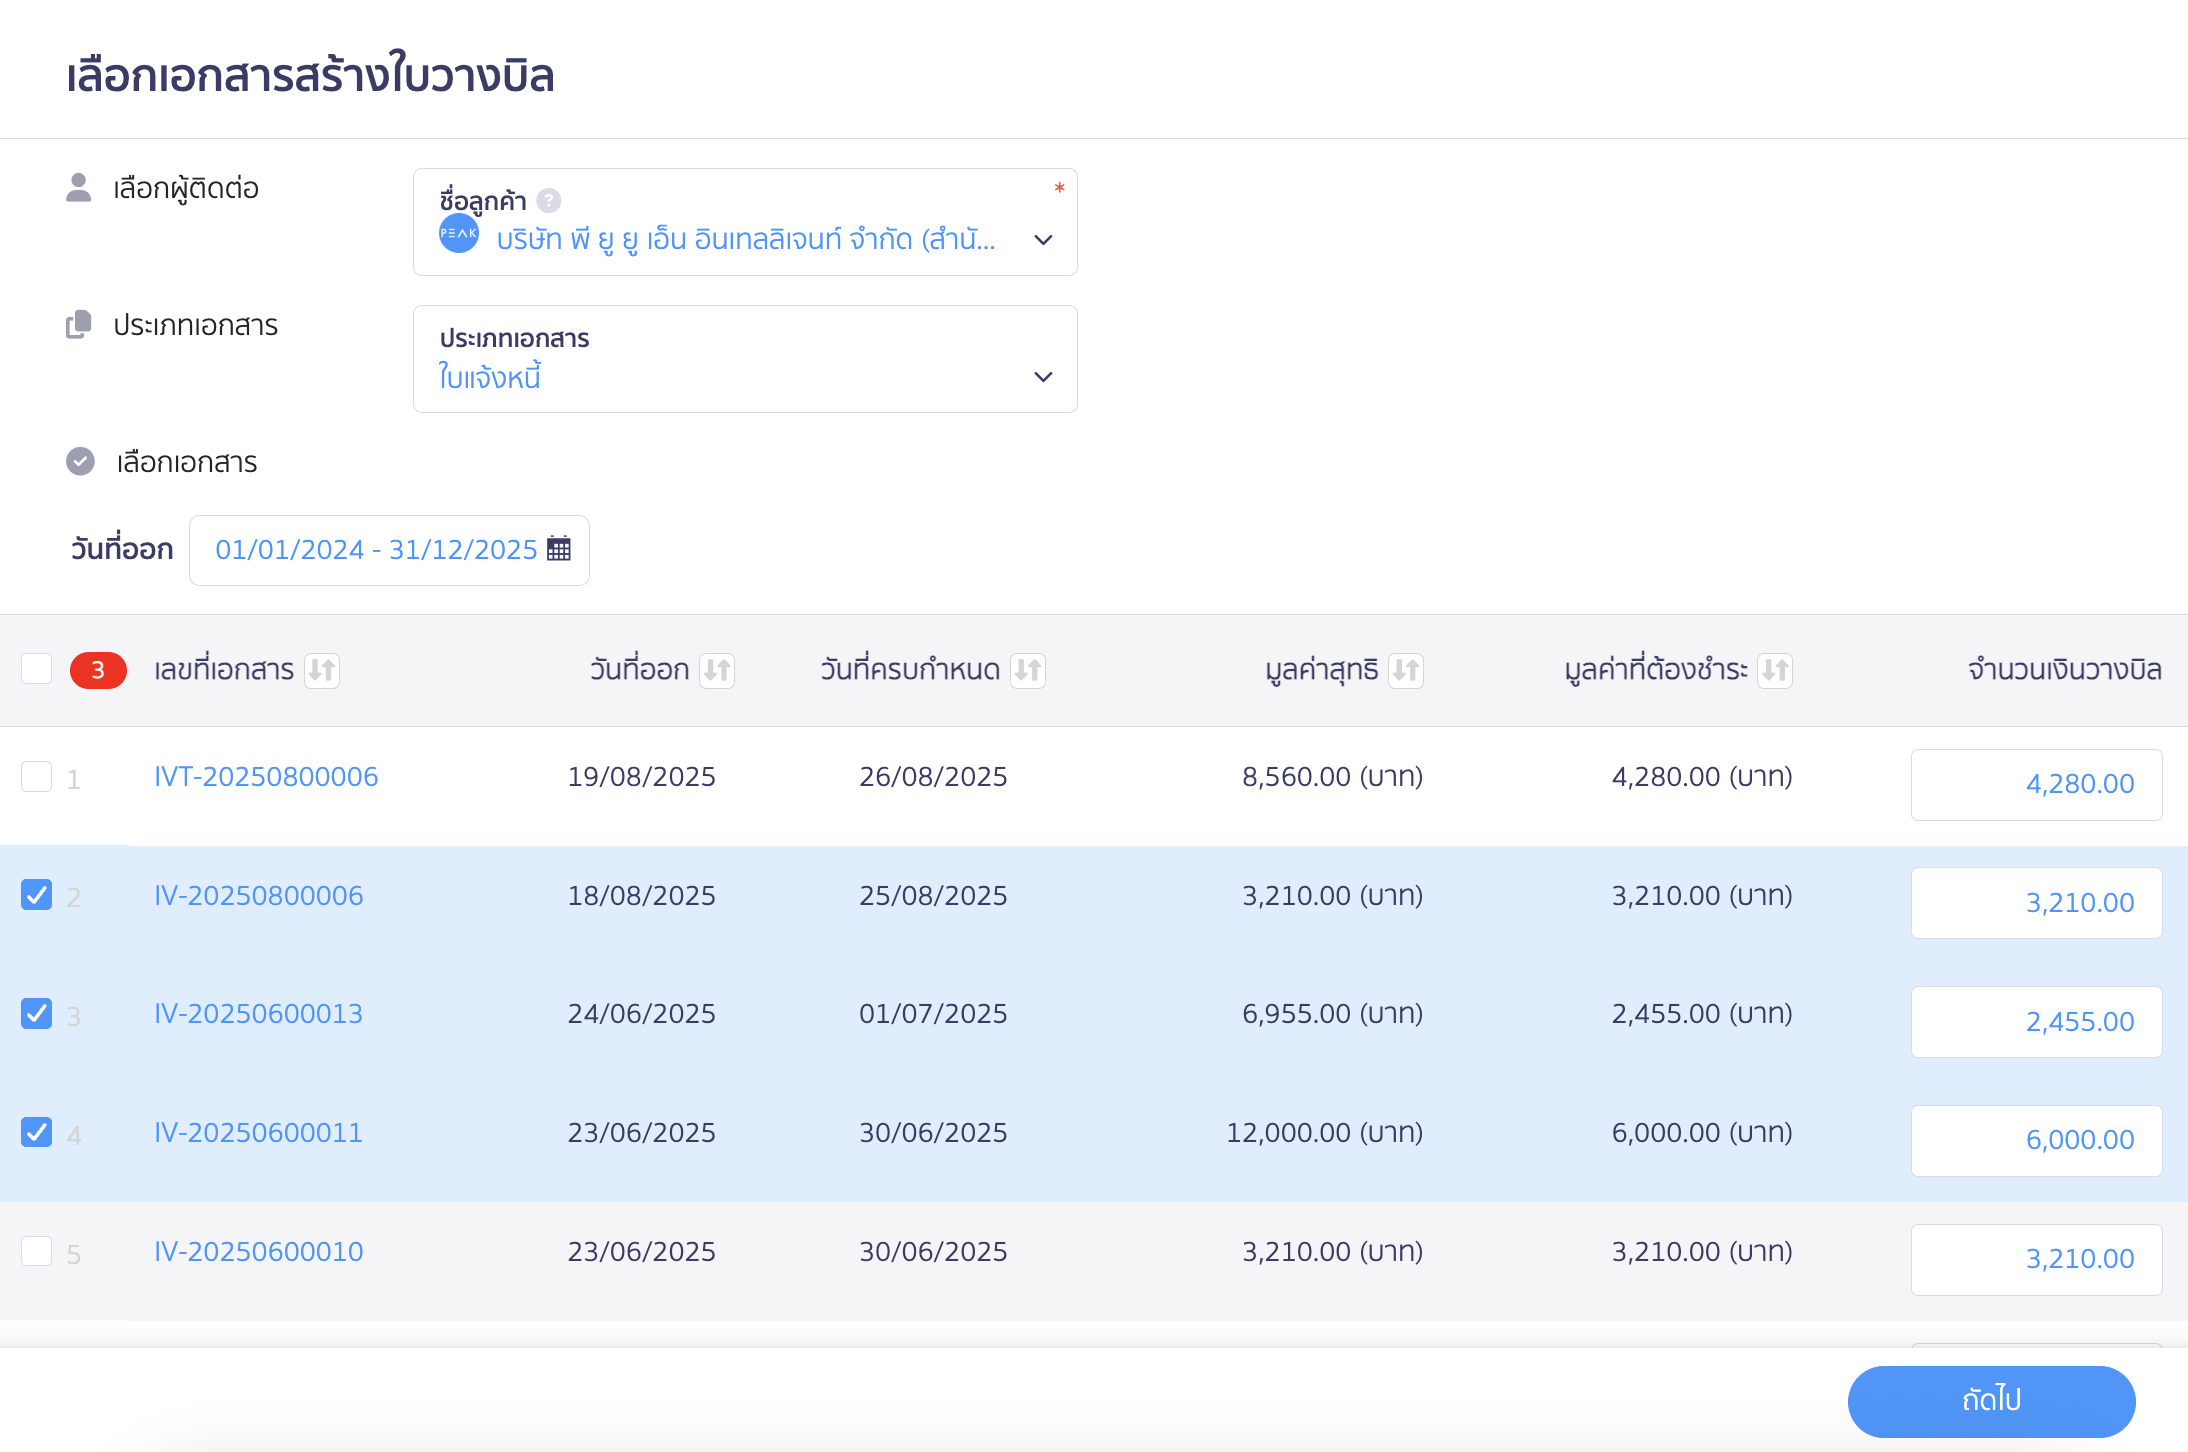Toggle the select-all header checkbox
The height and width of the screenshot is (1452, 2188).
click(37, 669)
